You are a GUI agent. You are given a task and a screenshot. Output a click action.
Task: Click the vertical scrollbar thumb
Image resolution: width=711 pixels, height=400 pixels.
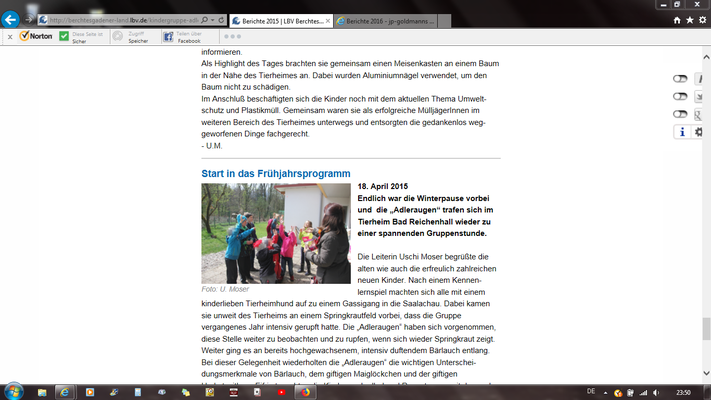tap(706, 329)
